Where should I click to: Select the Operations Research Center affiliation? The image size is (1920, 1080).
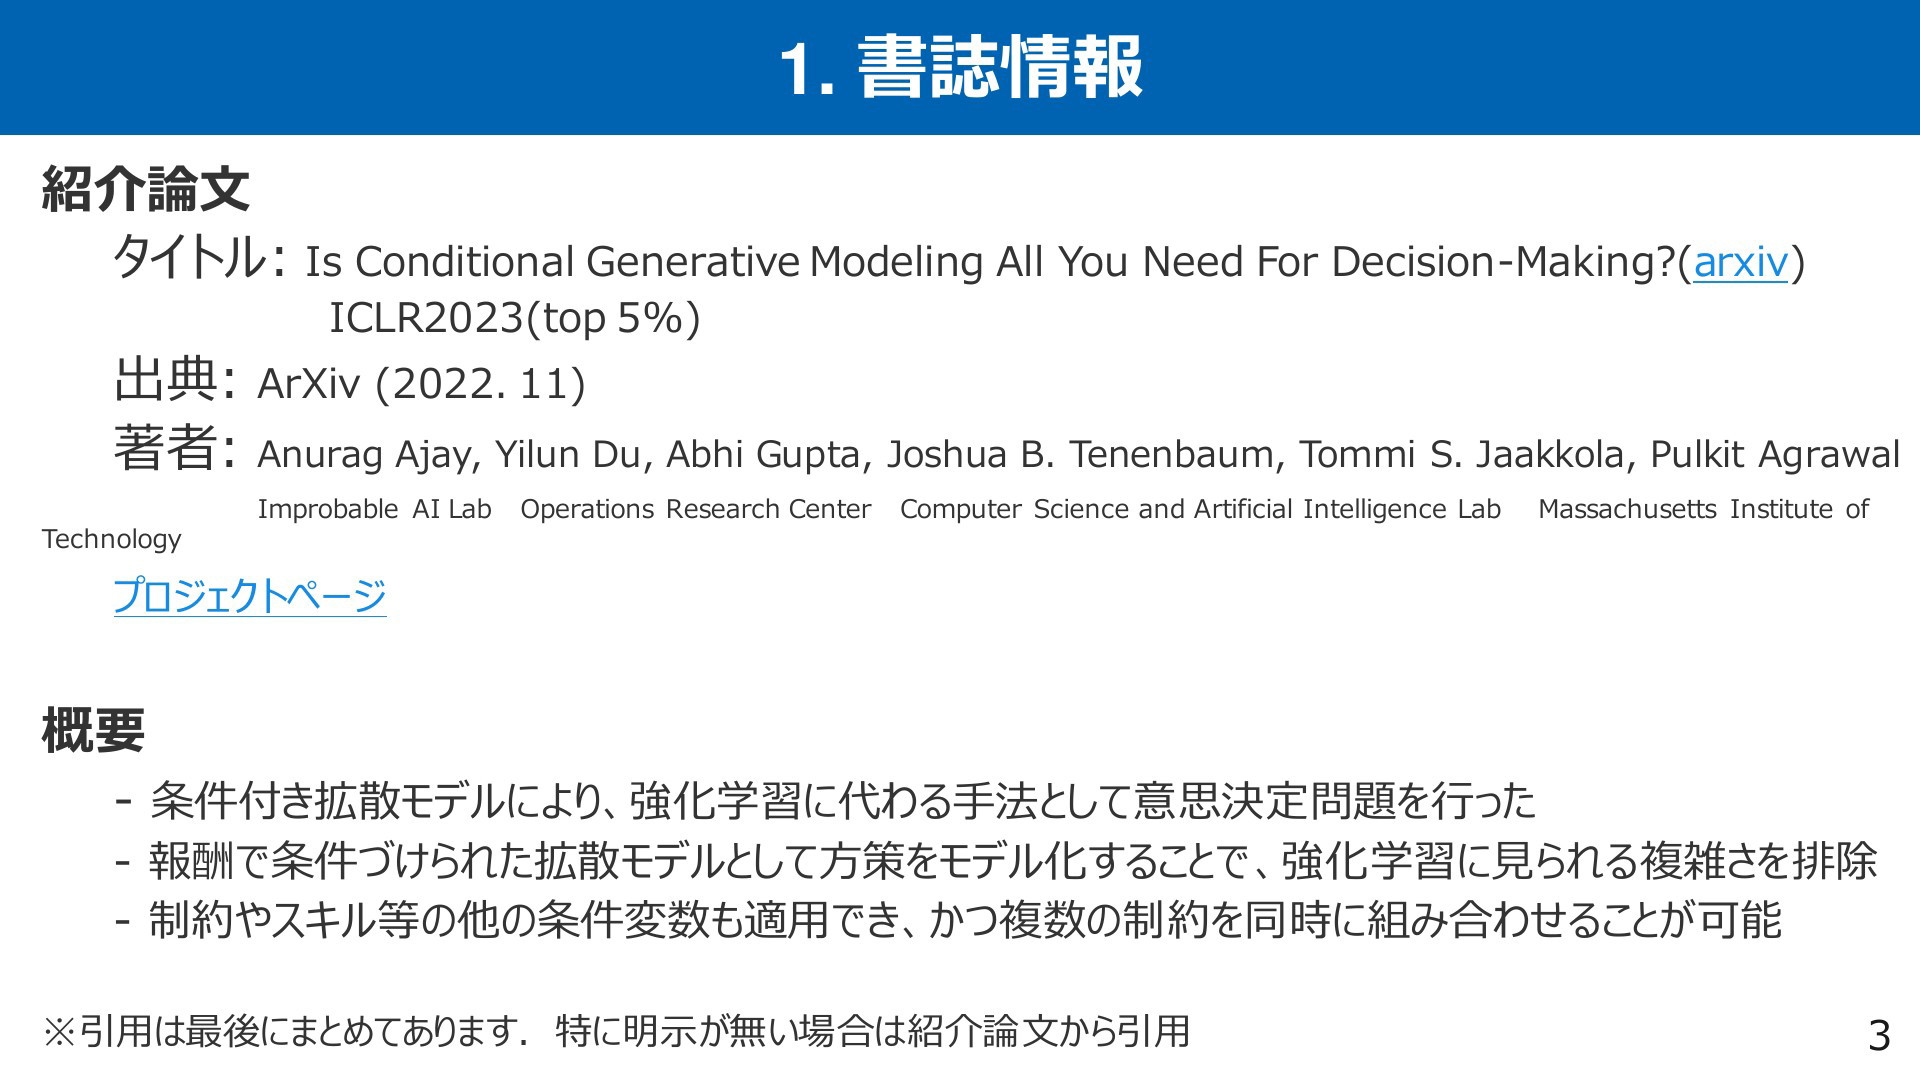tap(695, 510)
